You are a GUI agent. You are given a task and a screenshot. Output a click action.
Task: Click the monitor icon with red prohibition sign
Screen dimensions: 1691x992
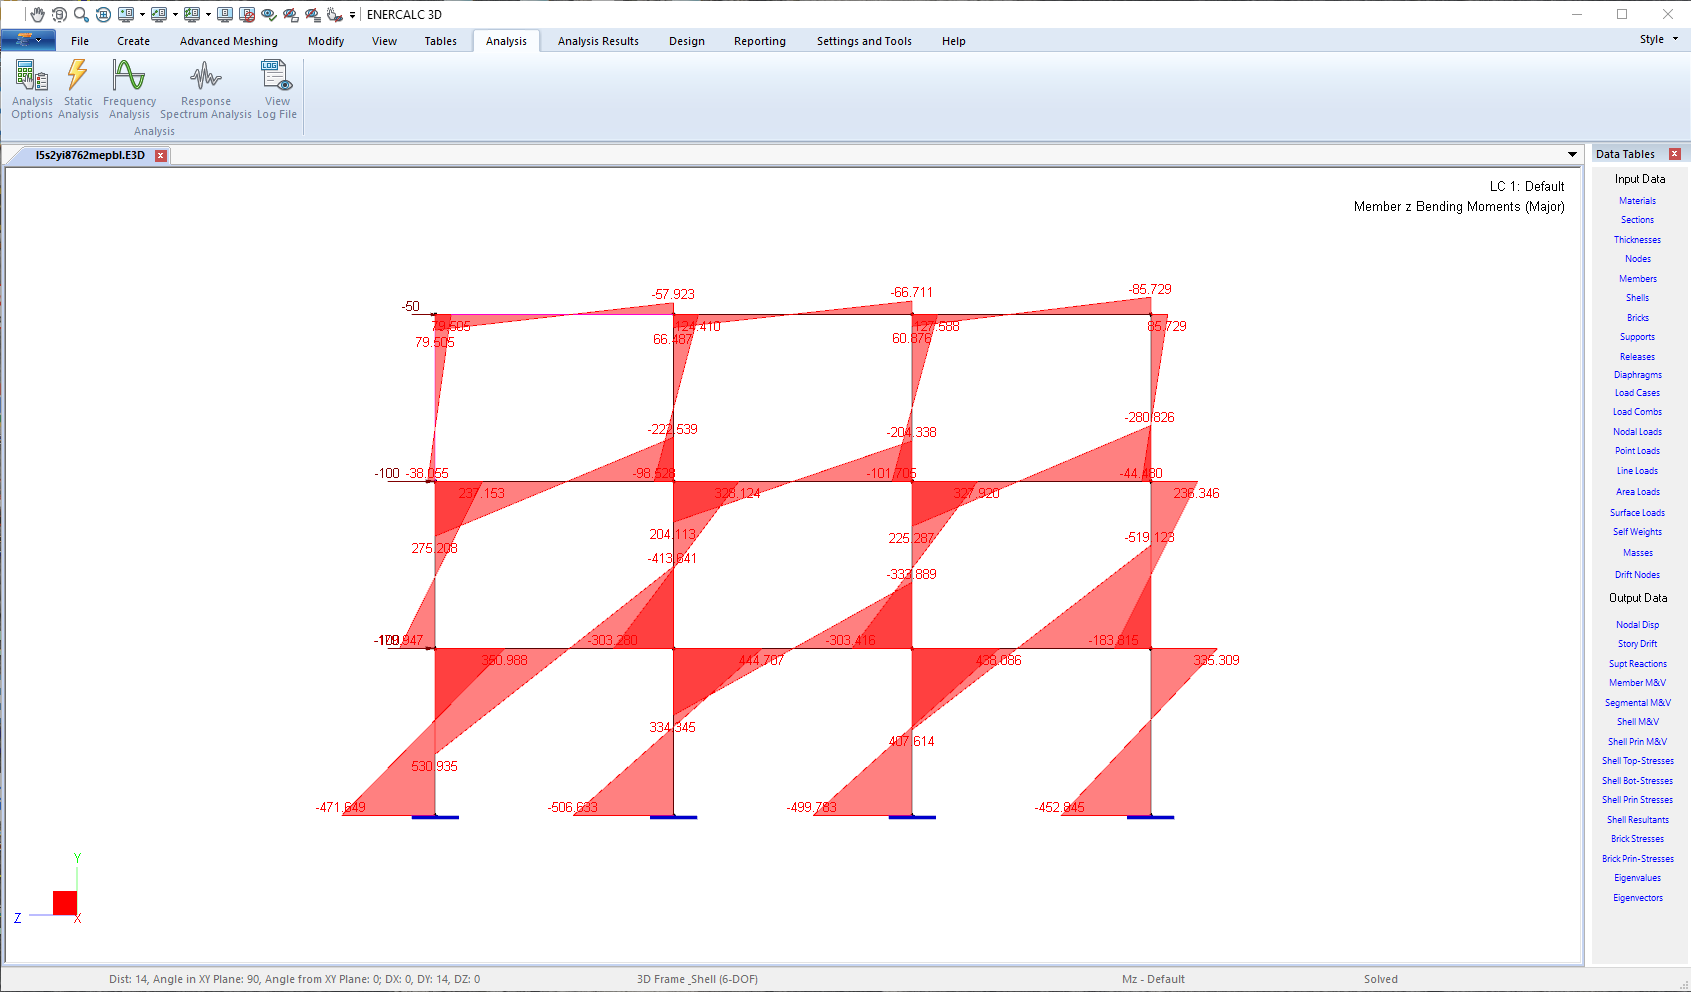pos(247,14)
